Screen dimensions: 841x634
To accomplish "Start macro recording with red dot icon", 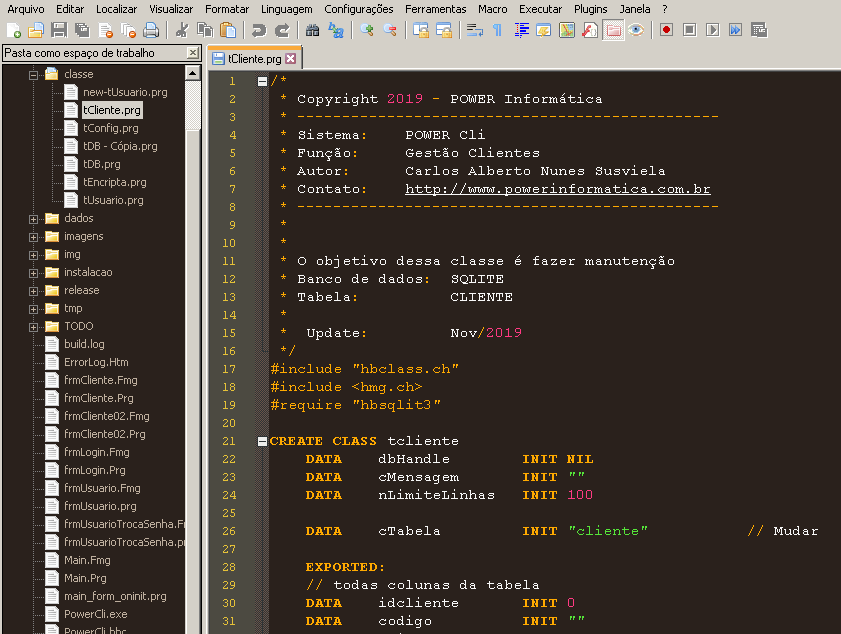I will point(666,30).
